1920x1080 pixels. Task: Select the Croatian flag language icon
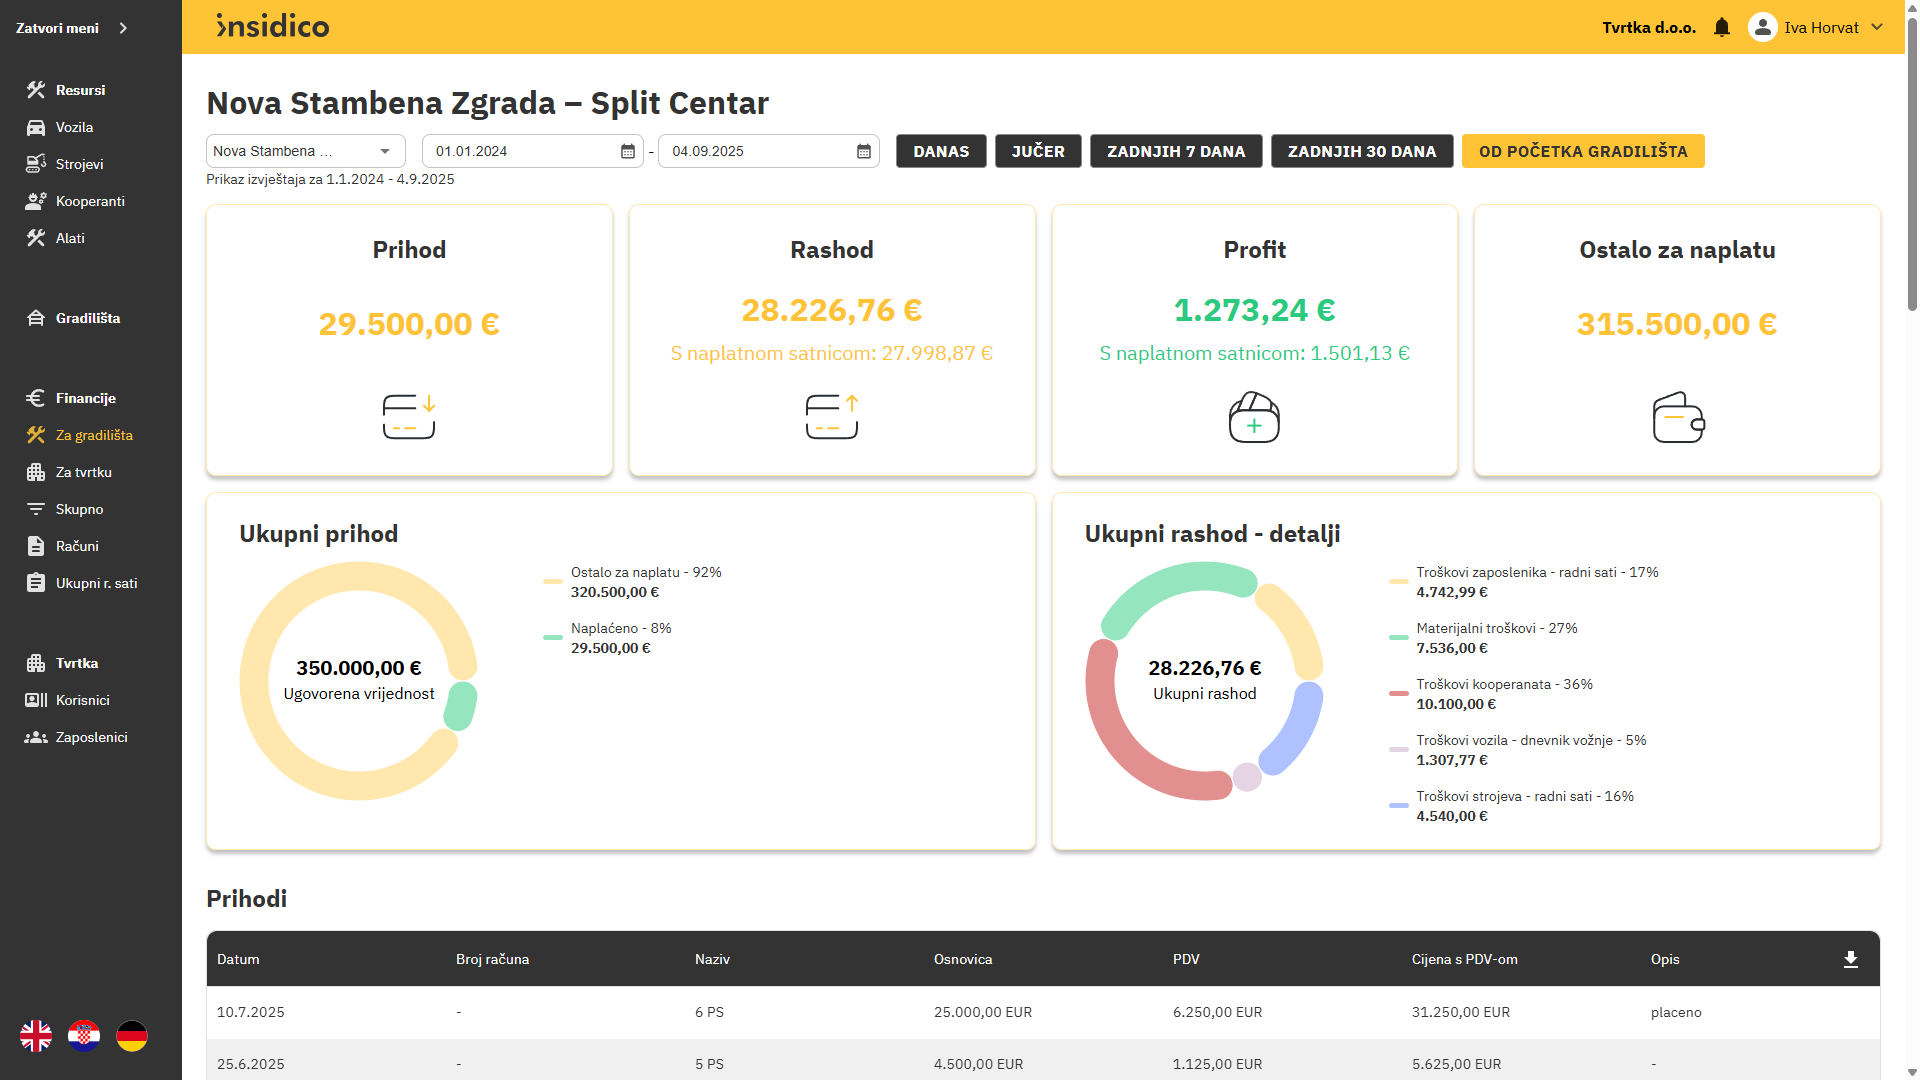(x=84, y=1036)
